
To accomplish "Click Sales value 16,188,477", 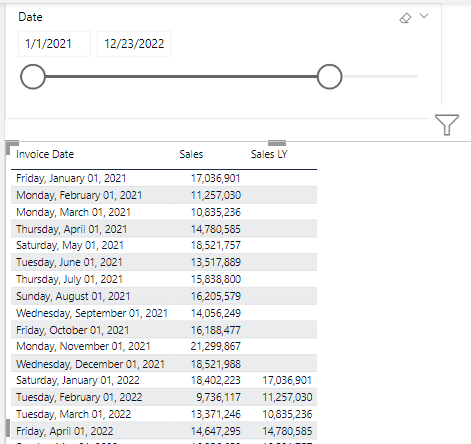I will pyautogui.click(x=216, y=330).
